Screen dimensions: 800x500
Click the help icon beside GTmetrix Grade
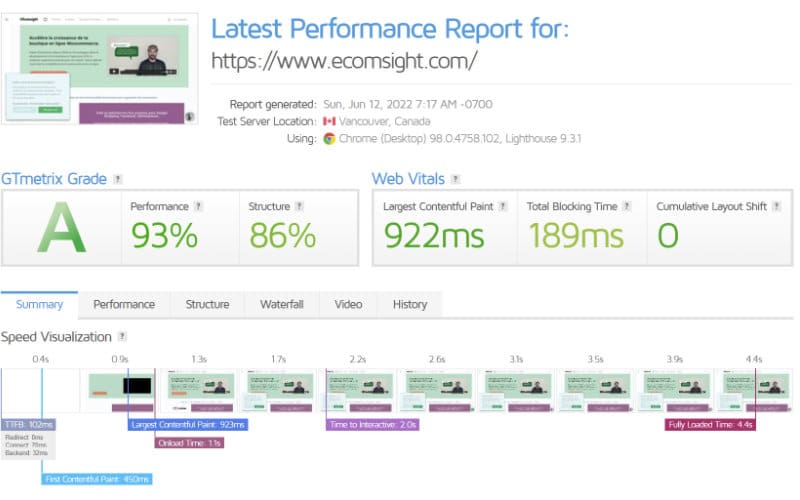tap(118, 179)
